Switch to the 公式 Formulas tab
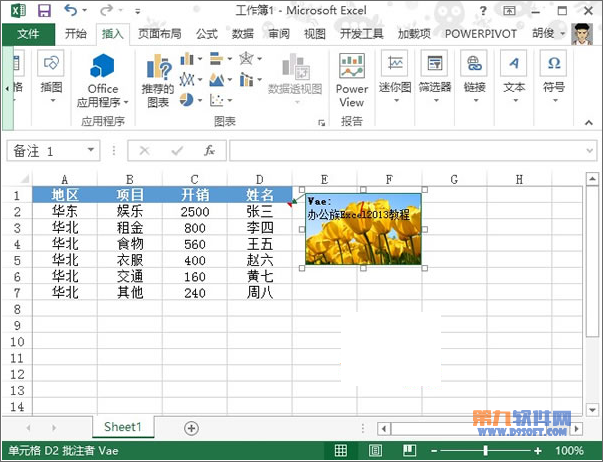Image resolution: width=603 pixels, height=462 pixels. coord(207,34)
